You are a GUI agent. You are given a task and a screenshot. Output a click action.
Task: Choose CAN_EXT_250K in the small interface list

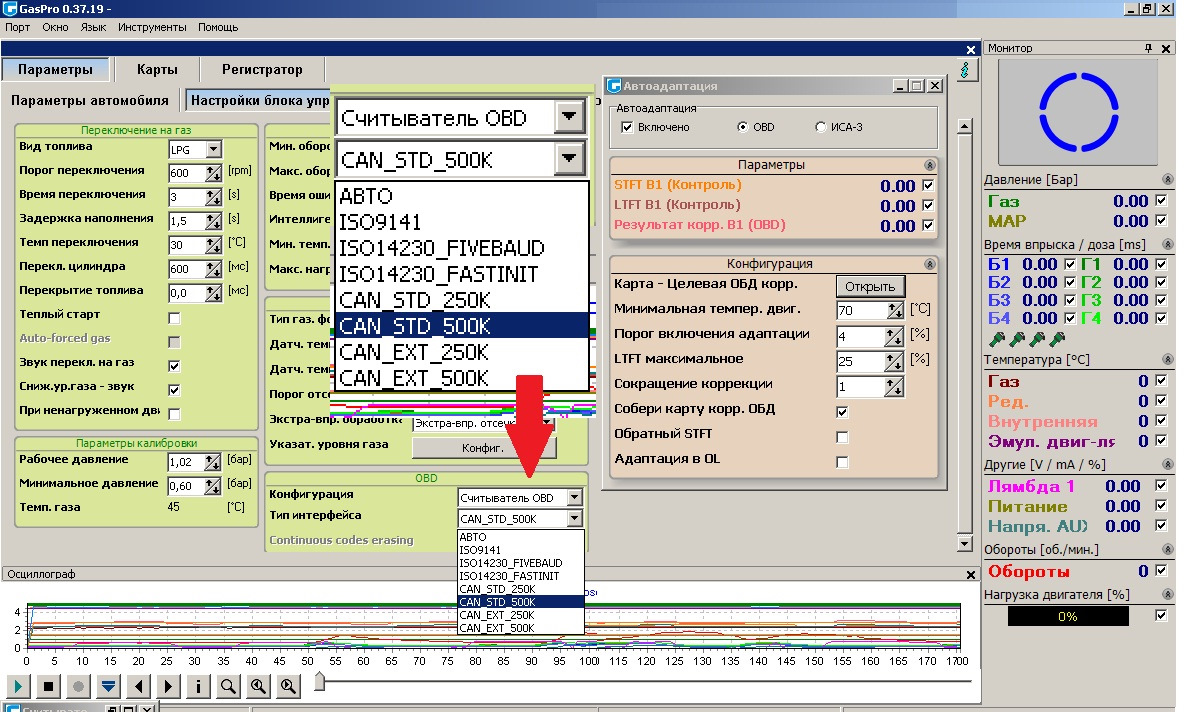(495, 615)
